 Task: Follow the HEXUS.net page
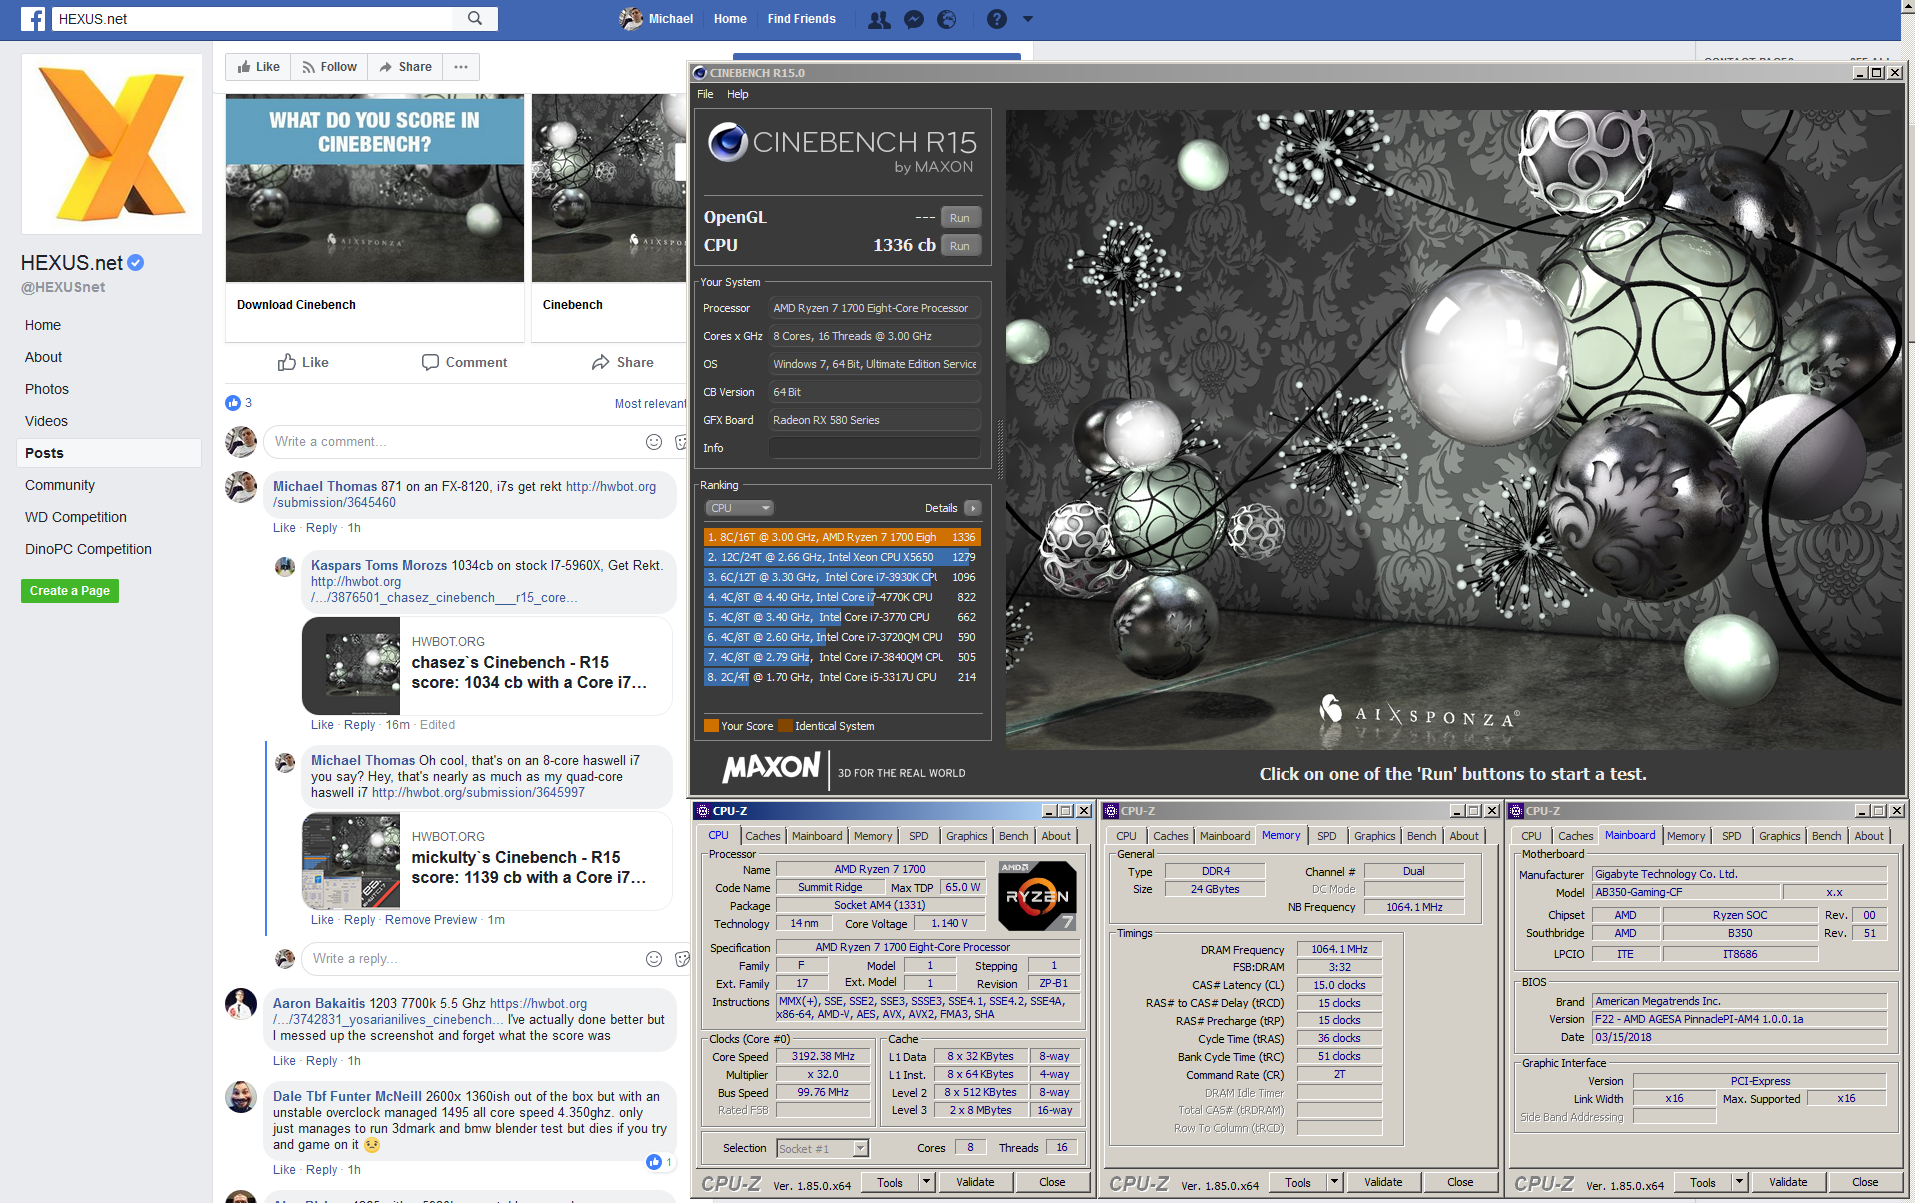coord(329,67)
